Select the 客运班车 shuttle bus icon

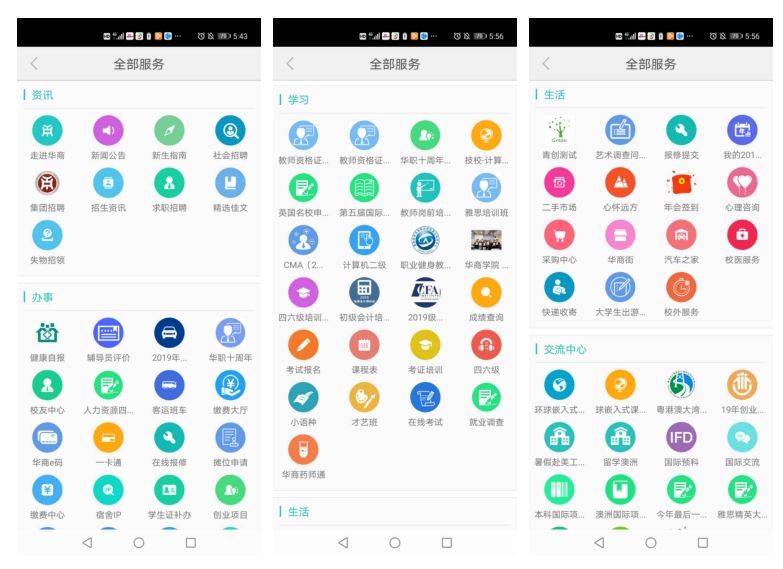(x=169, y=385)
